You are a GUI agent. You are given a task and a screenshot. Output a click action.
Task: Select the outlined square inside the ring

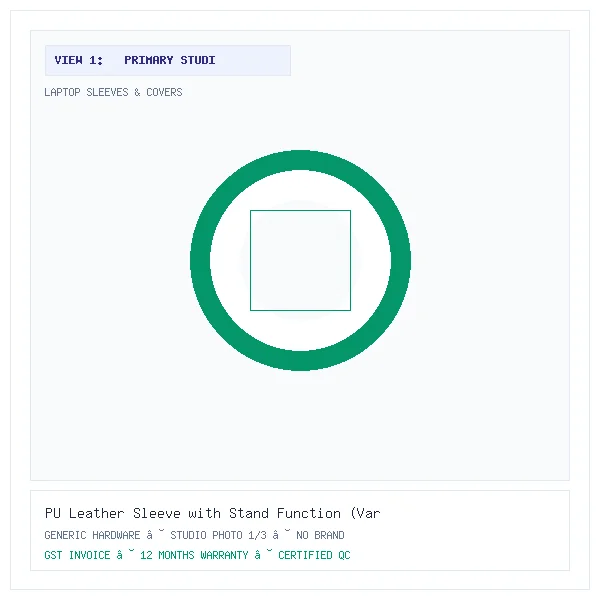tap(300, 260)
